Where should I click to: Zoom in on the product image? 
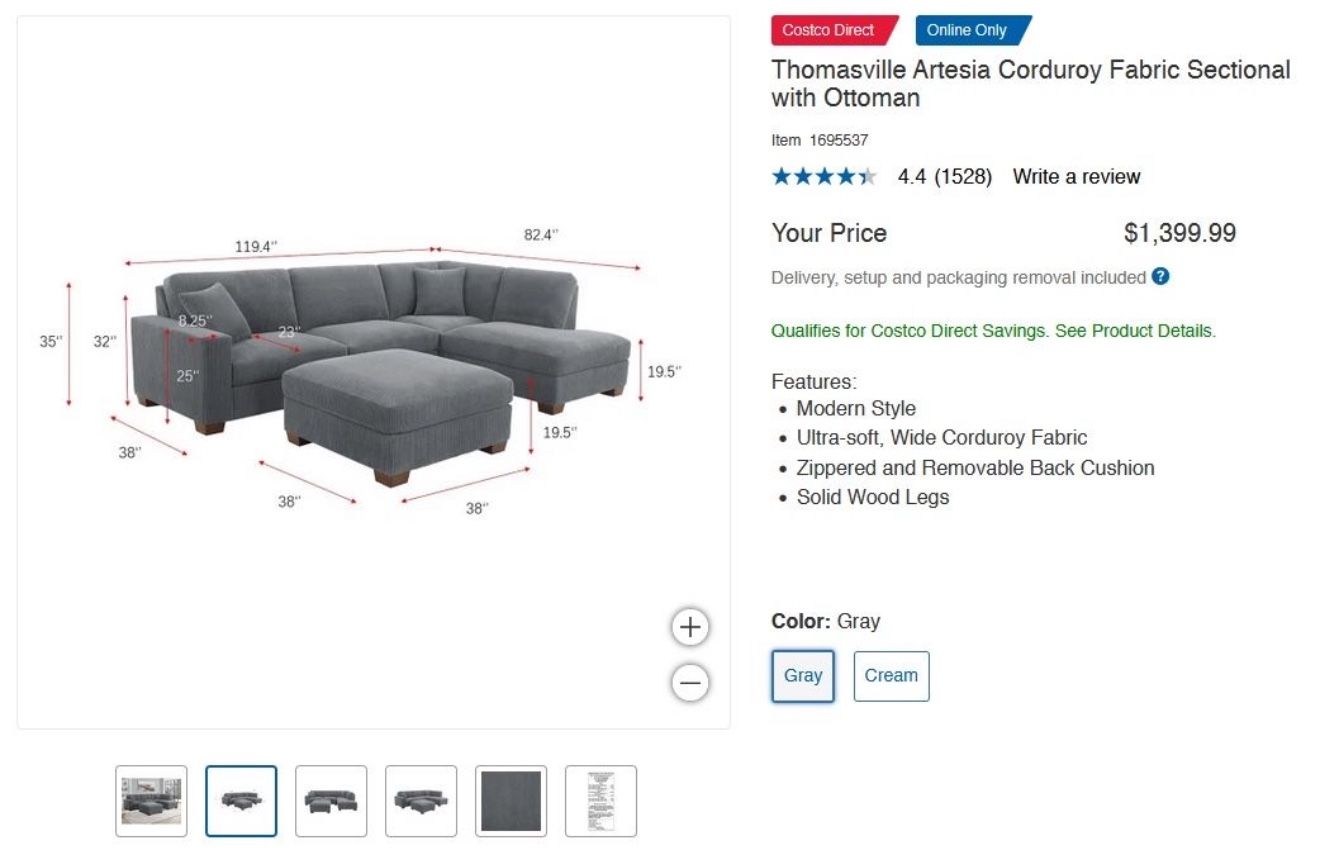tap(689, 627)
